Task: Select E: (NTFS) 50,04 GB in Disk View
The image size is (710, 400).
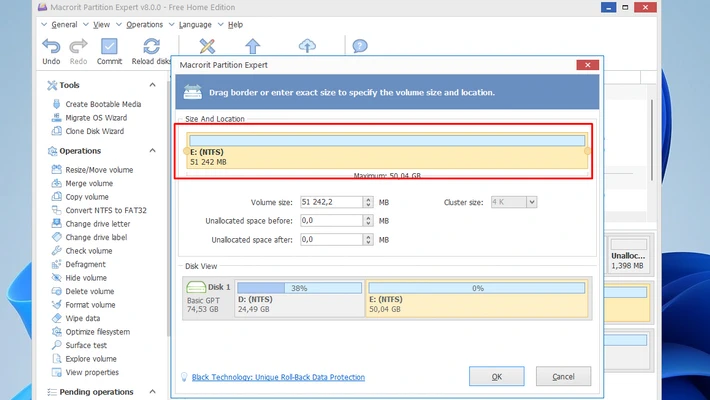Action: (x=477, y=298)
